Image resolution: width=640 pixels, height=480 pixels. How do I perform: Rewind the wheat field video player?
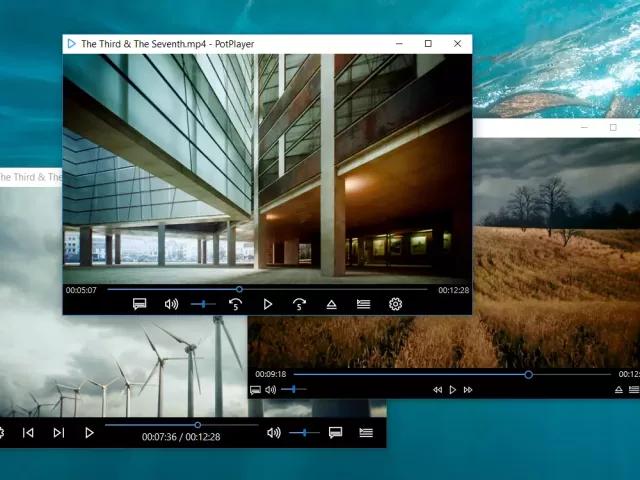(x=437, y=390)
